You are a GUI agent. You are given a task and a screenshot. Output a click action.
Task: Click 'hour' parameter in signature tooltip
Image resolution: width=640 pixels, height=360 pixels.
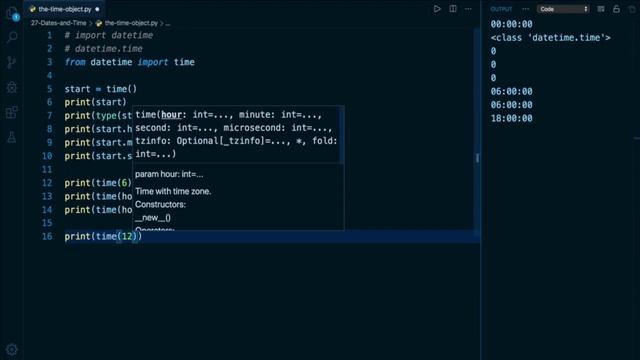[x=171, y=115]
